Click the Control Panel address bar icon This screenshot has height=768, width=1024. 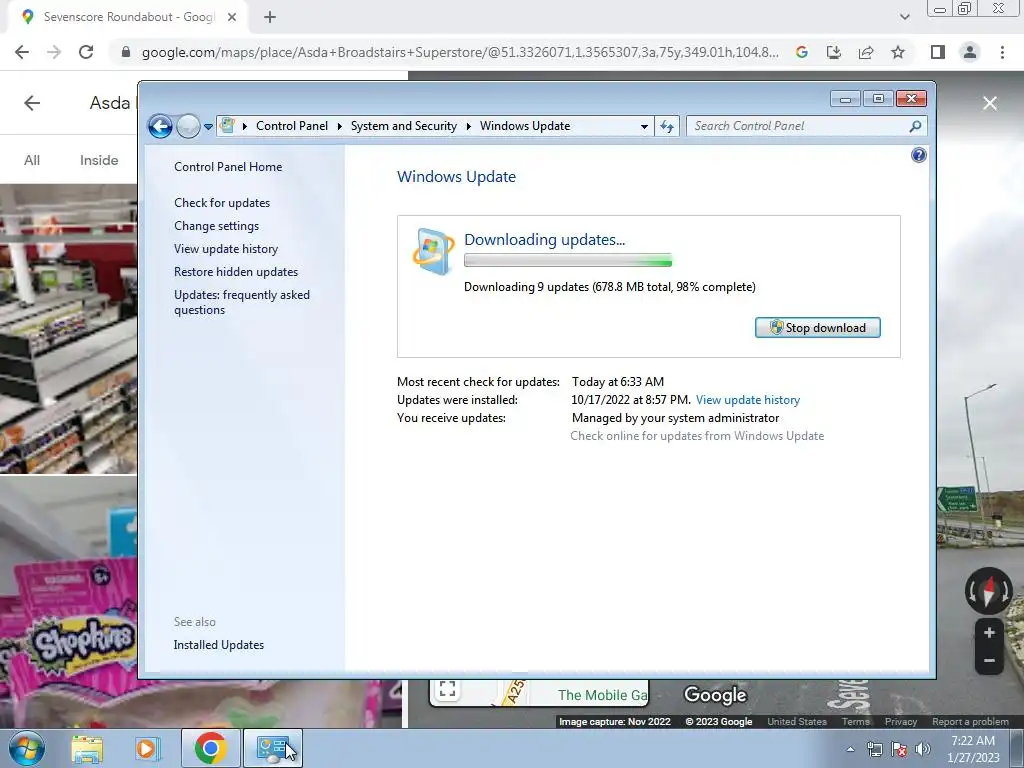227,125
